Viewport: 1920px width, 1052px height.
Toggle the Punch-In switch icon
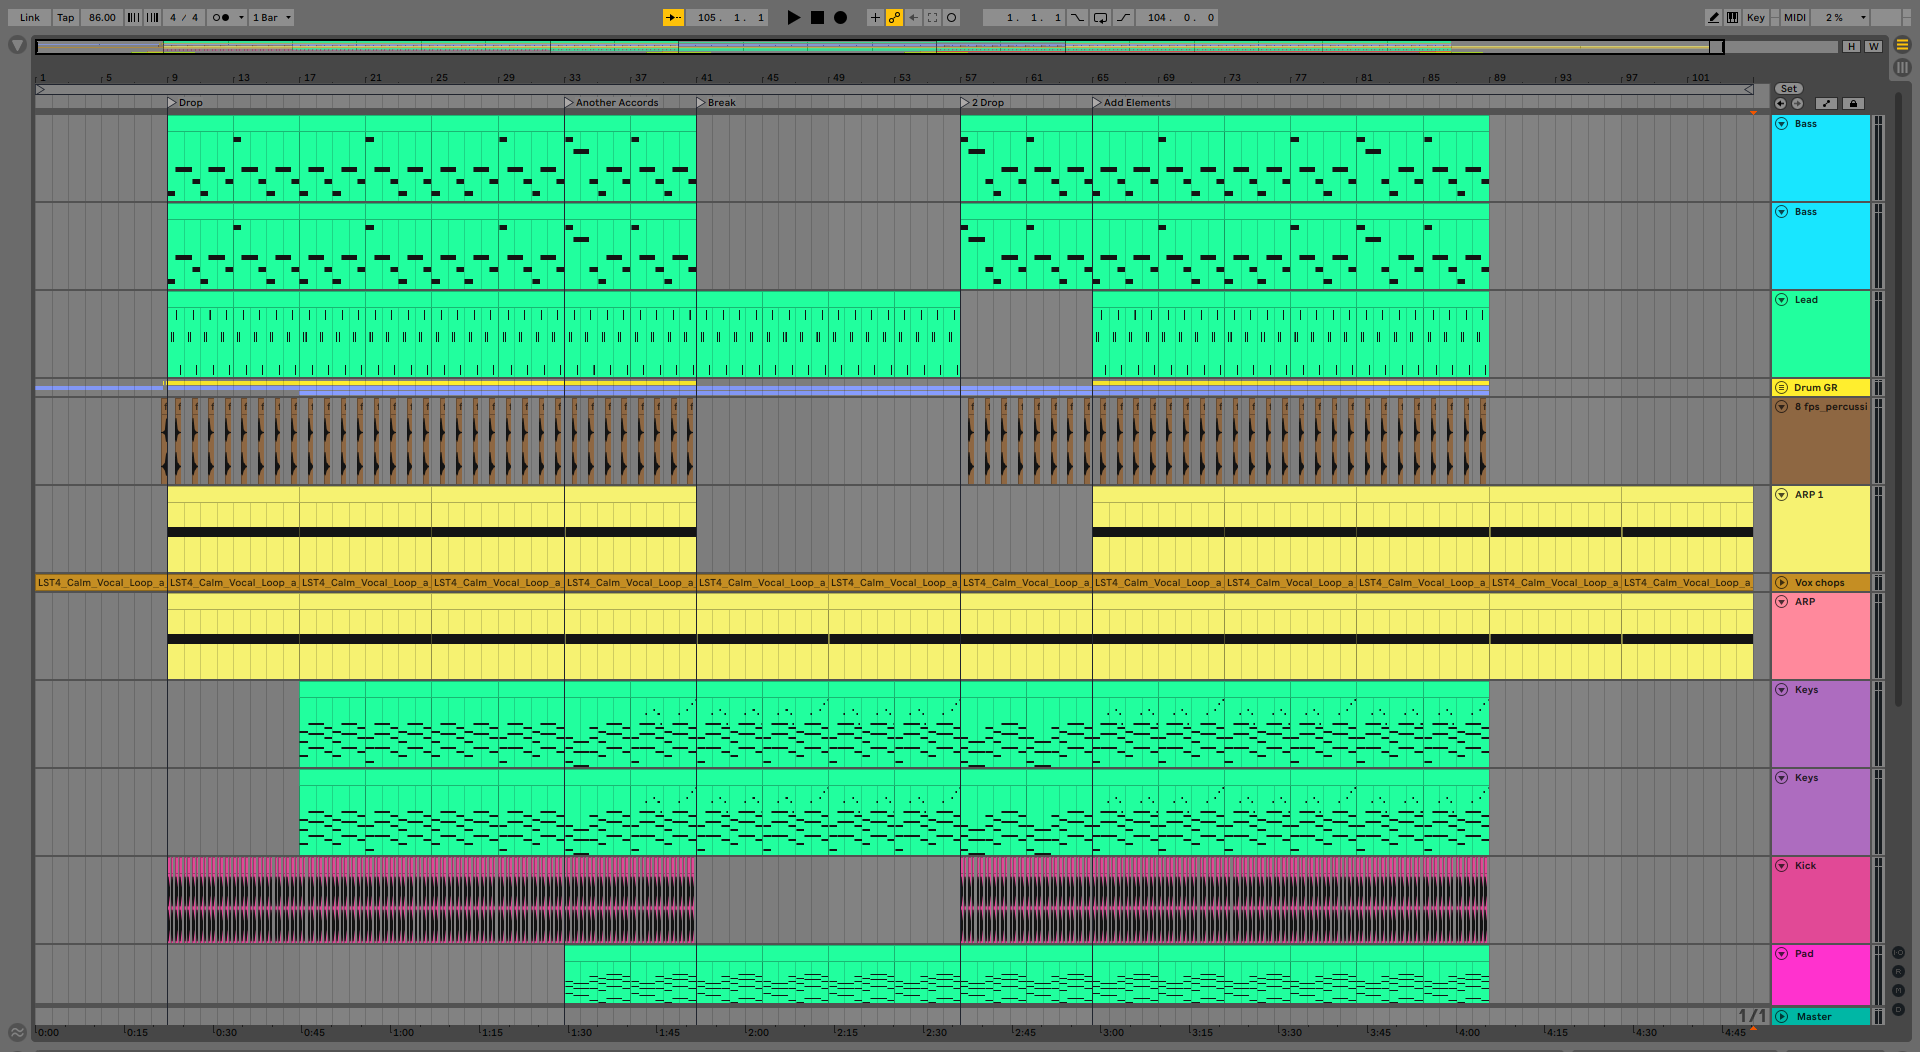click(x=1077, y=17)
